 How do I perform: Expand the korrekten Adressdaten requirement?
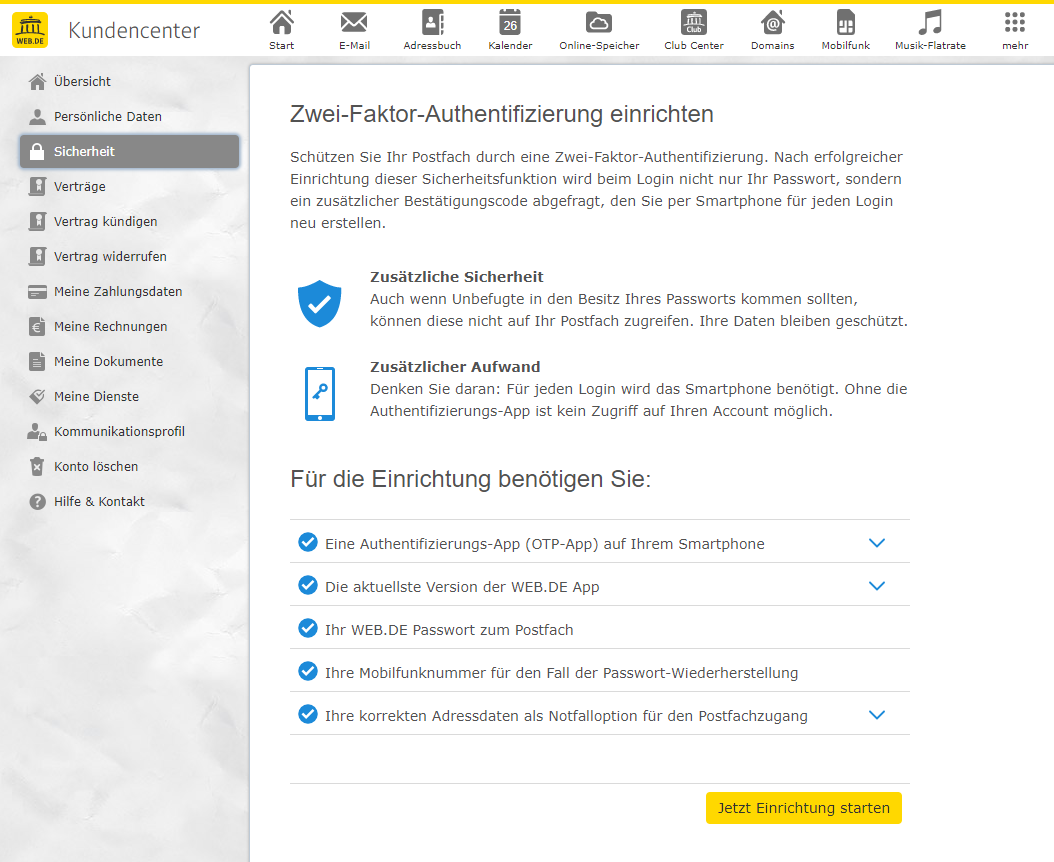tap(877, 715)
